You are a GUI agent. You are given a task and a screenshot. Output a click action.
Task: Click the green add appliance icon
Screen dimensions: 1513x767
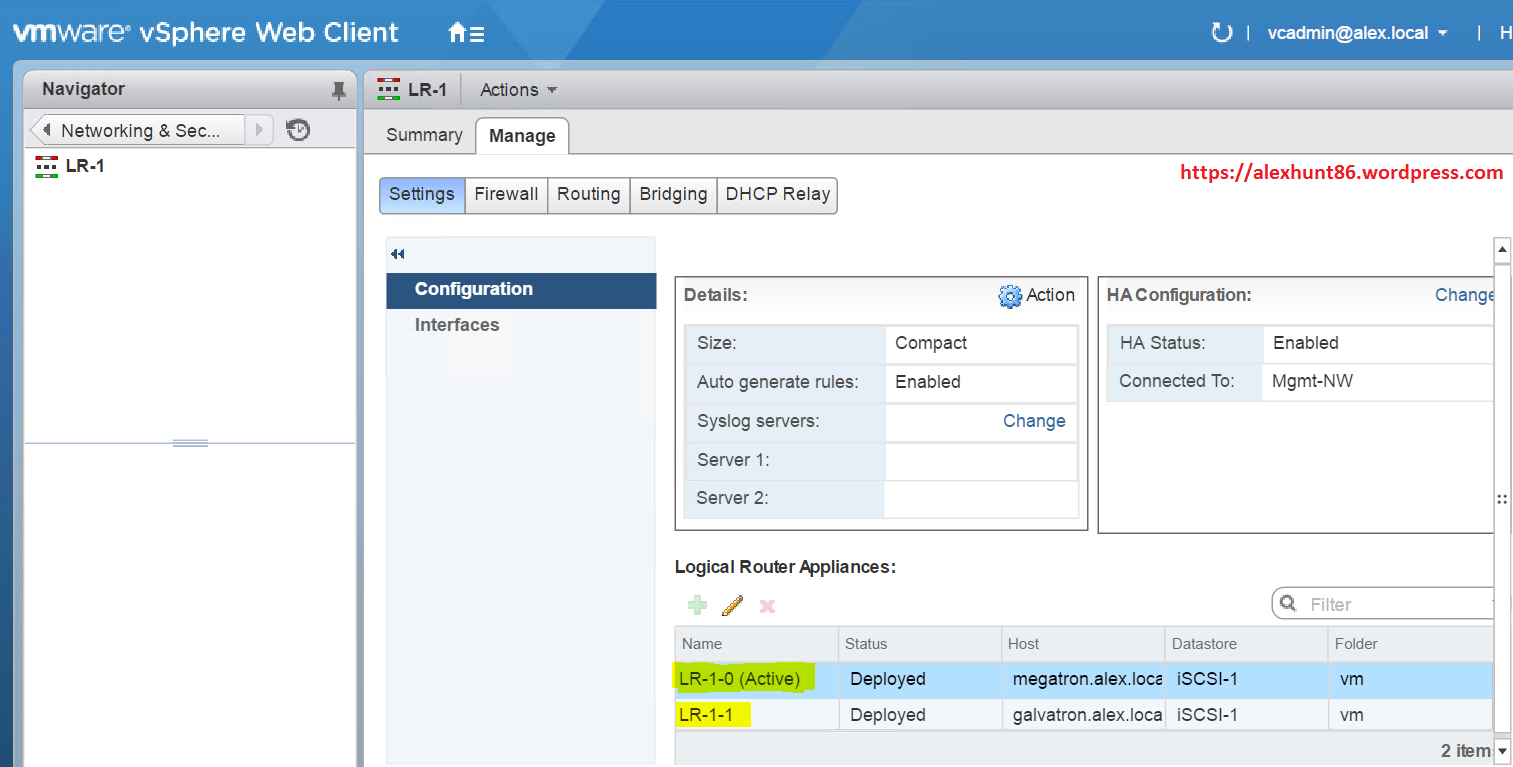pyautogui.click(x=697, y=605)
